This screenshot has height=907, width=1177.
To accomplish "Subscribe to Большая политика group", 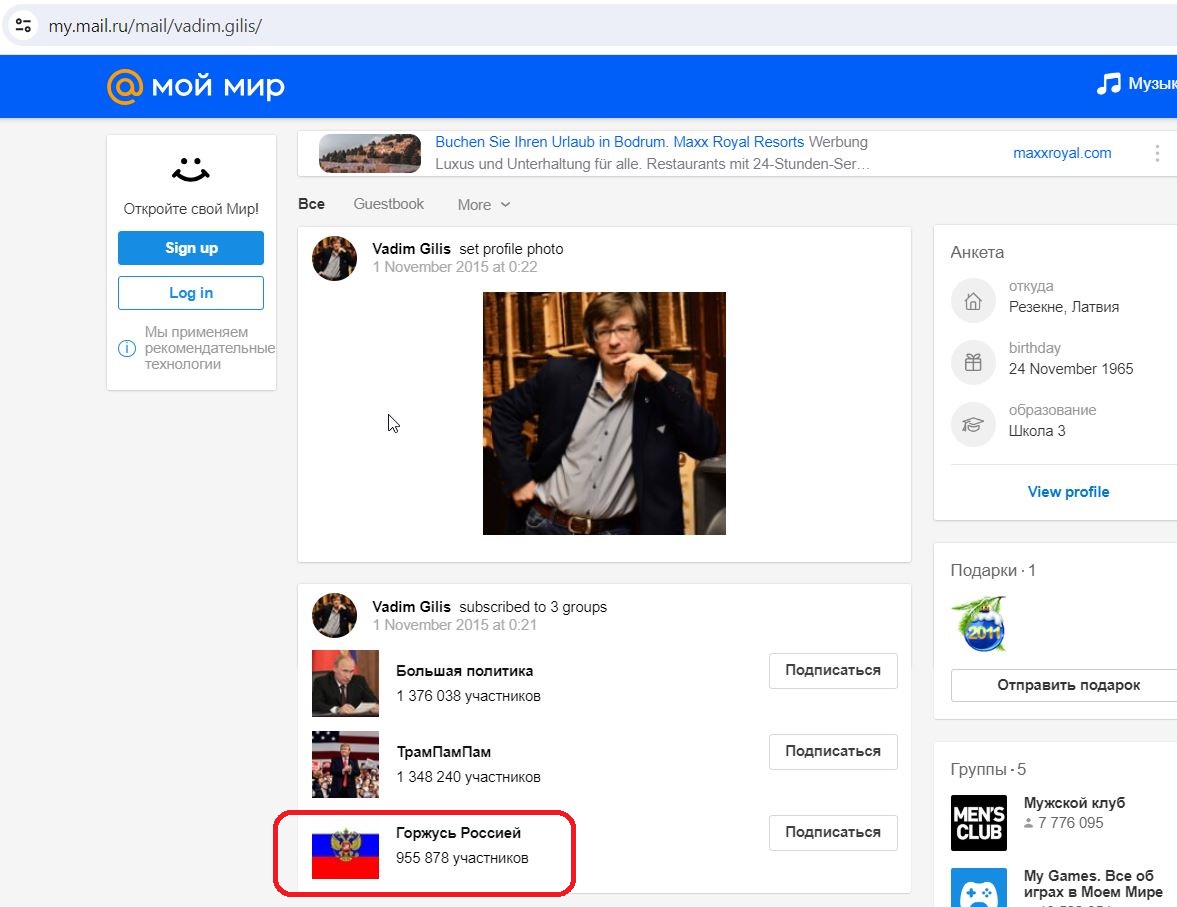I will point(833,670).
